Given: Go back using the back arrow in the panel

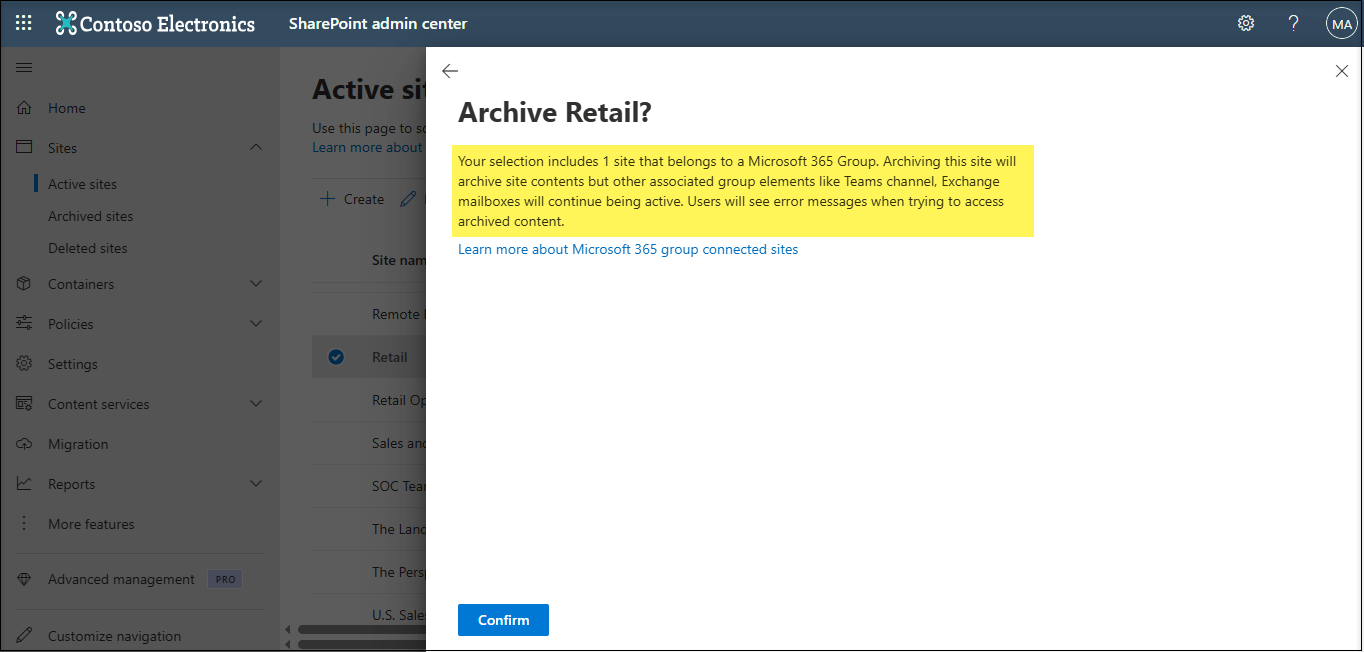Looking at the screenshot, I should point(449,71).
